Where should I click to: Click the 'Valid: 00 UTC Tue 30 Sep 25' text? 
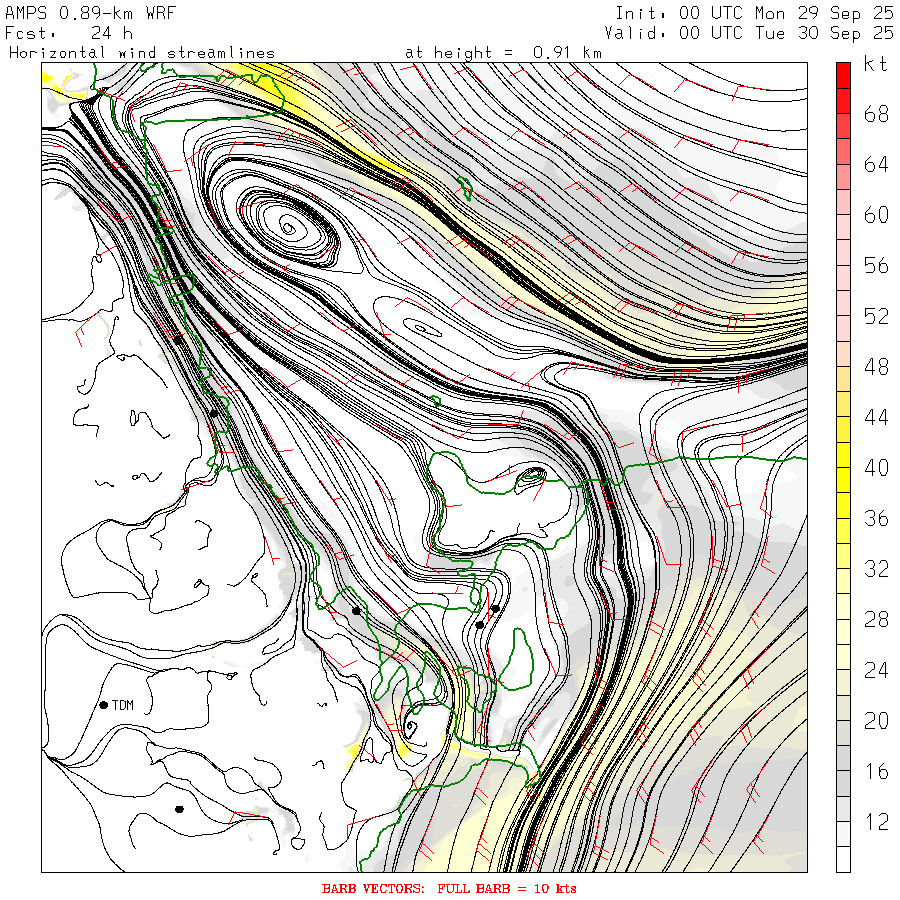pyautogui.click(x=749, y=33)
